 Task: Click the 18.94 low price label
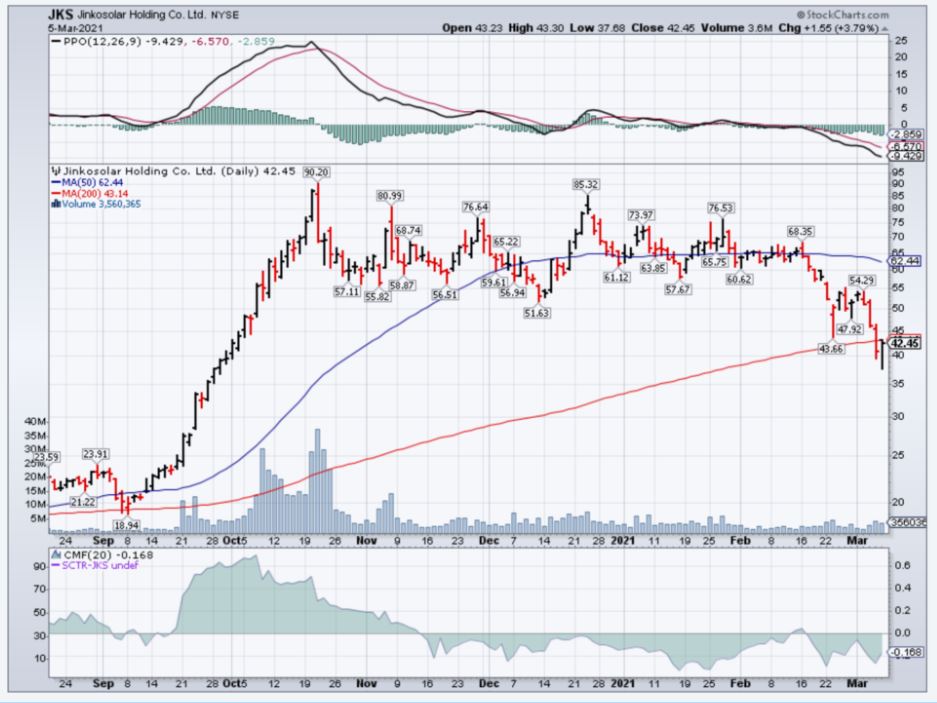click(x=126, y=525)
